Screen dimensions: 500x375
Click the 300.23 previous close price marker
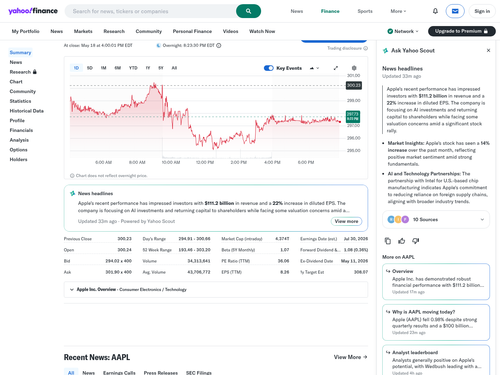(x=354, y=85)
